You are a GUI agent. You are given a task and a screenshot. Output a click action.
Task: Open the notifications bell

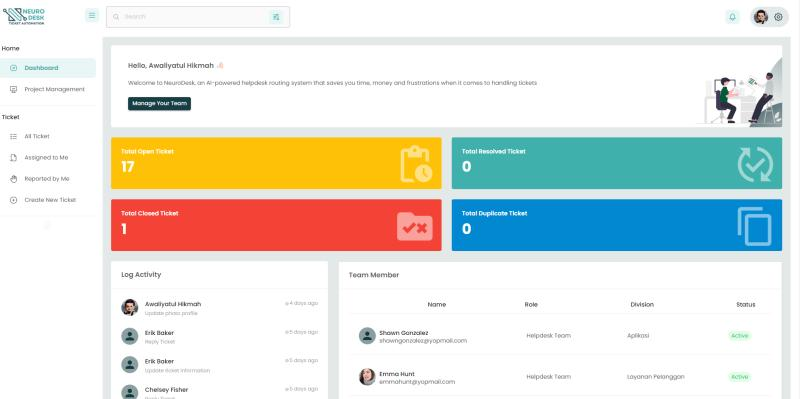pos(733,17)
